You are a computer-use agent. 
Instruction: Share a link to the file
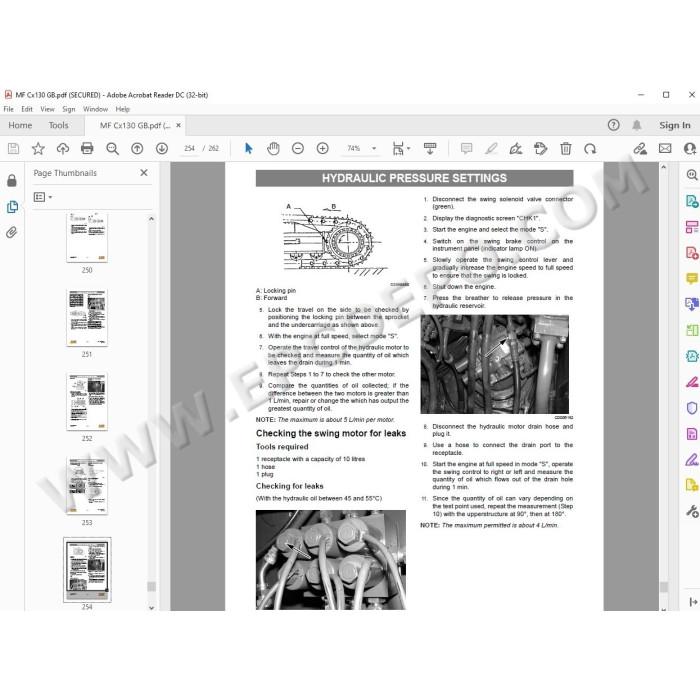point(640,149)
